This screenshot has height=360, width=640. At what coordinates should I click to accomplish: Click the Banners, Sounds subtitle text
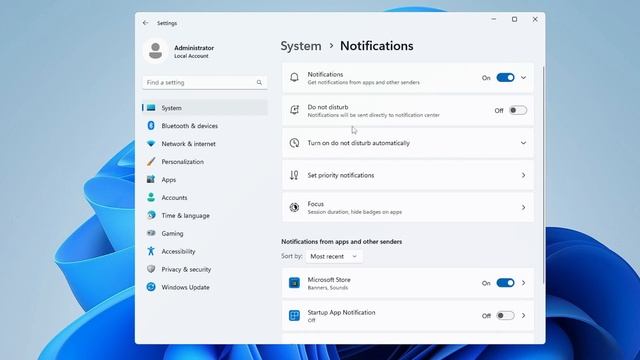point(328,288)
